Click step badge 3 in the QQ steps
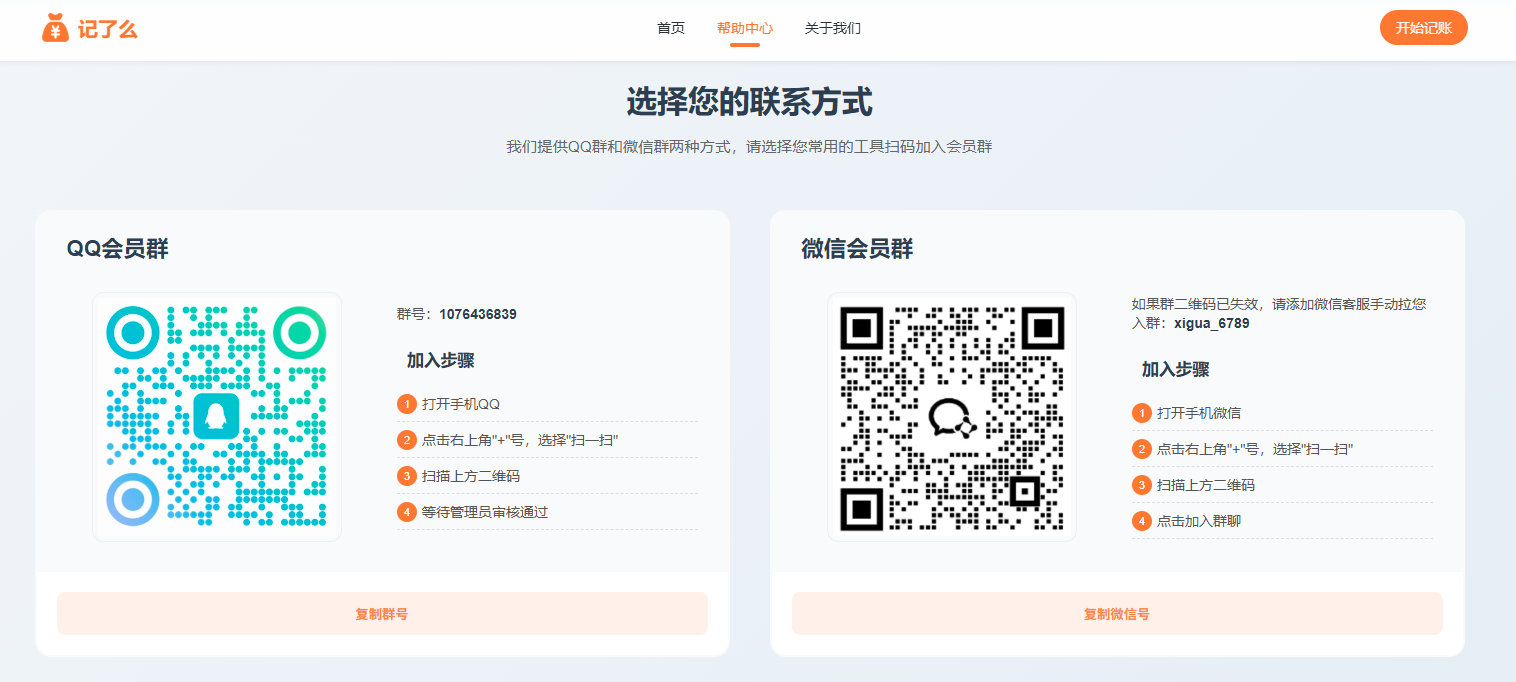Screen dimensions: 1516x682 tap(406, 476)
